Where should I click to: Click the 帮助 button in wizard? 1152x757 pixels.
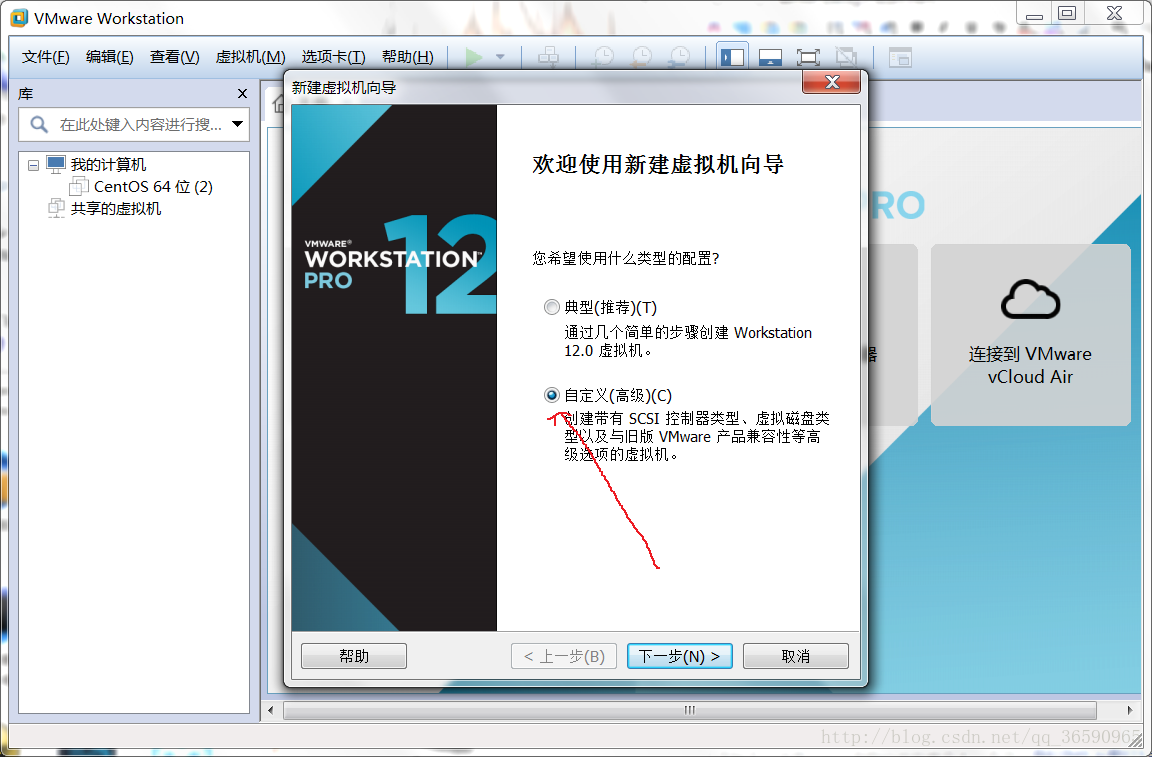pyautogui.click(x=353, y=656)
